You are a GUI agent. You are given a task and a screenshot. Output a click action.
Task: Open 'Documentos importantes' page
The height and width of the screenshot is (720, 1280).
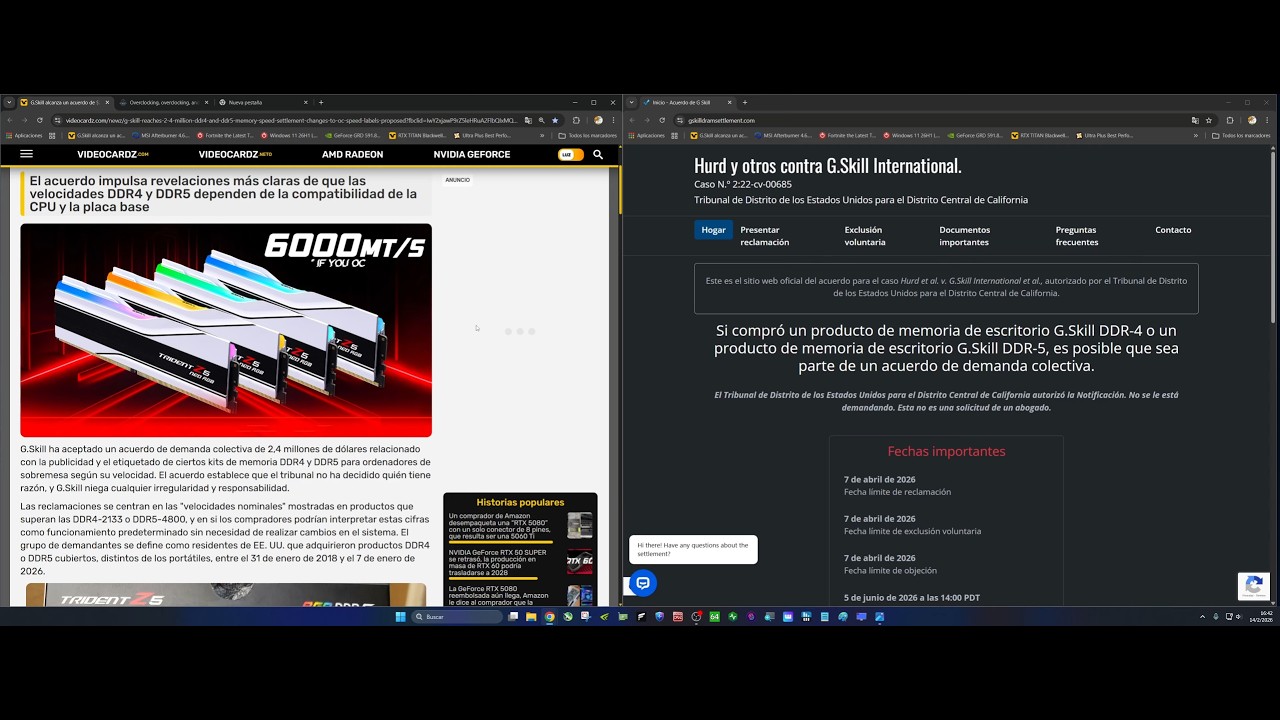965,236
